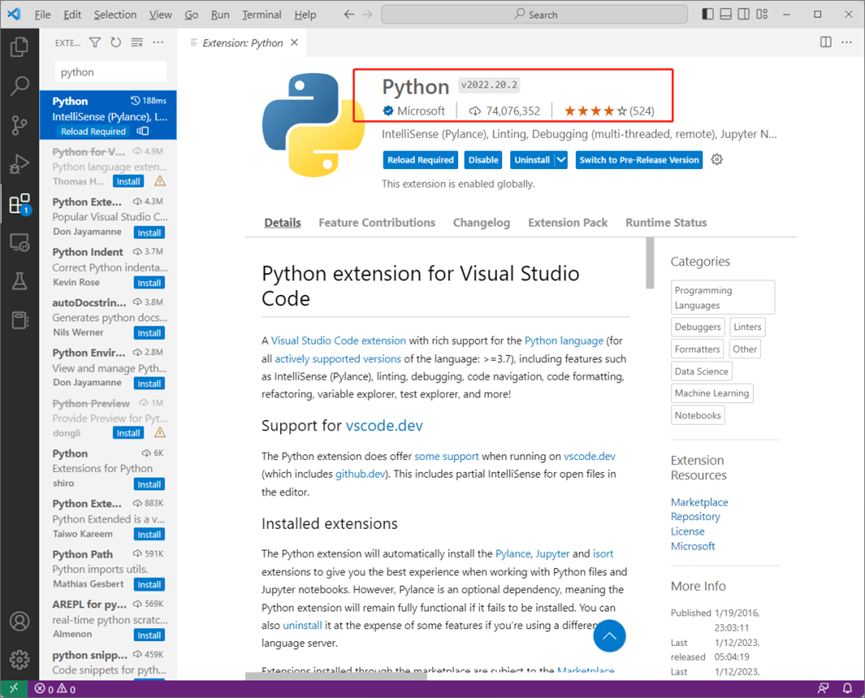This screenshot has width=865, height=698.
Task: Click the Disable button
Action: pos(483,160)
